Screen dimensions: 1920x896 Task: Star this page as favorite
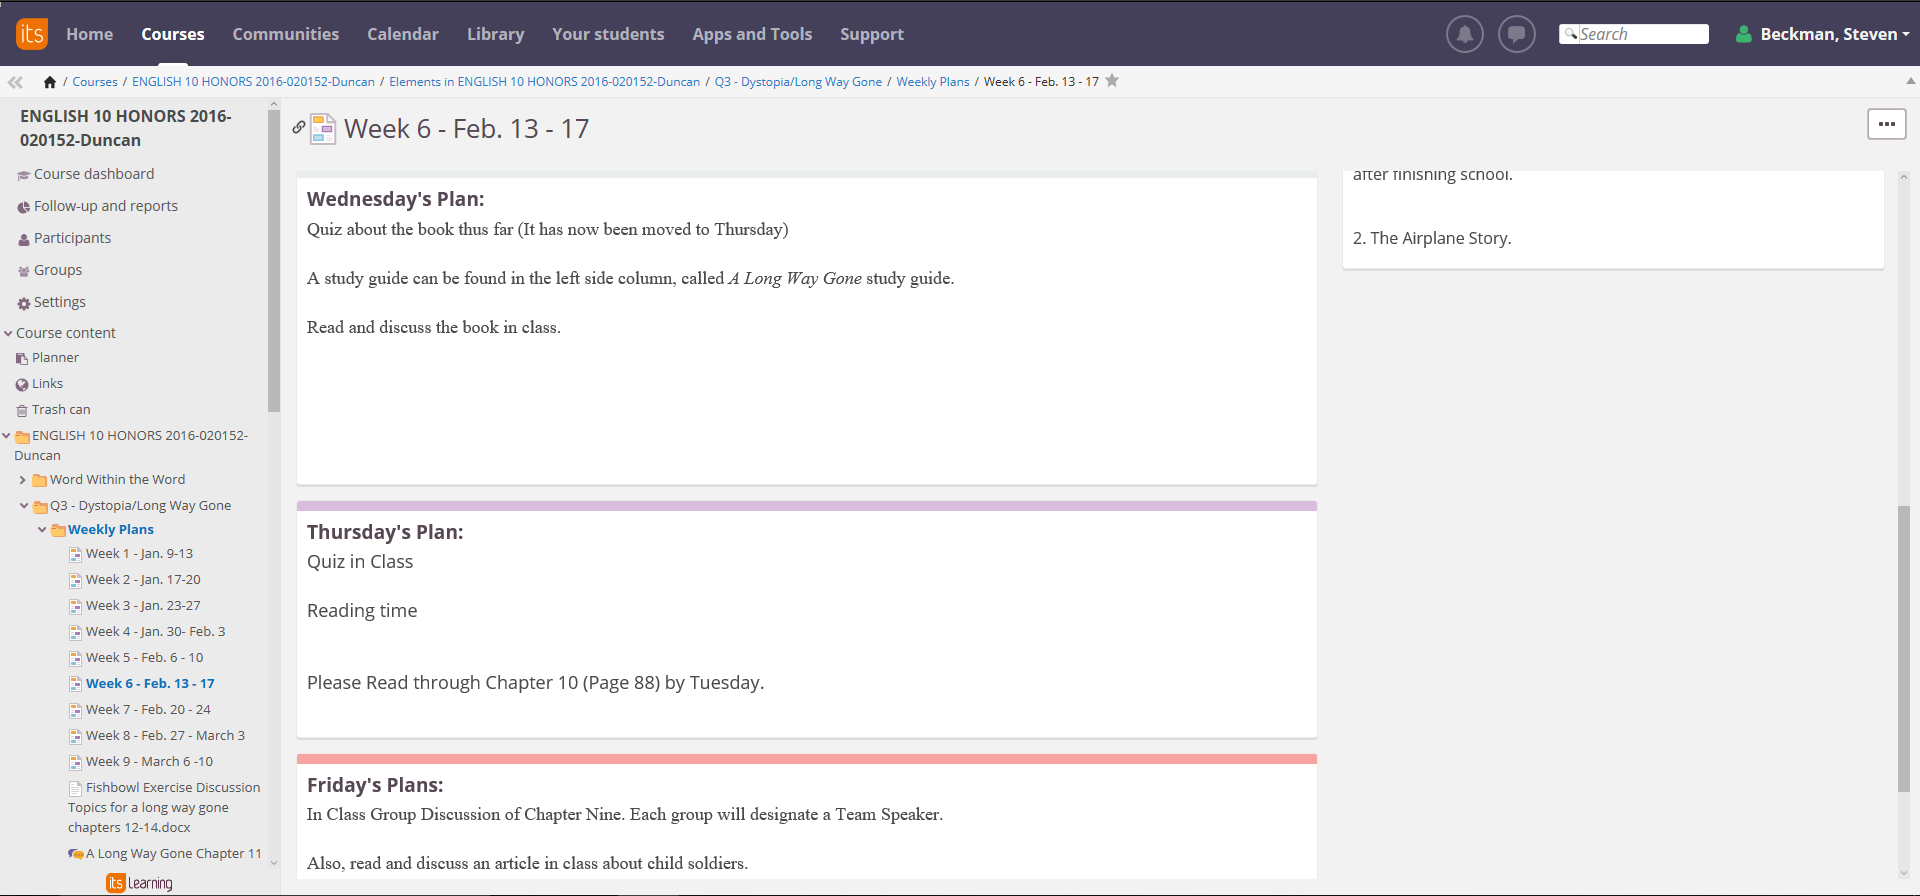pyautogui.click(x=1112, y=81)
